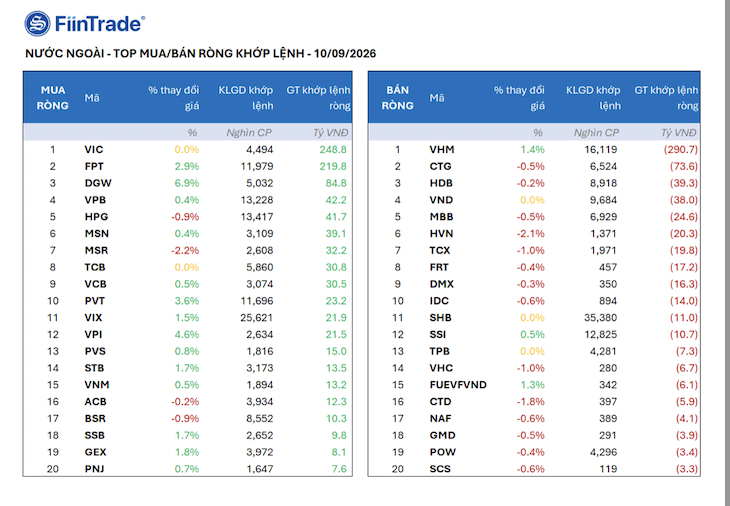Select the GMD ticker

442,435
